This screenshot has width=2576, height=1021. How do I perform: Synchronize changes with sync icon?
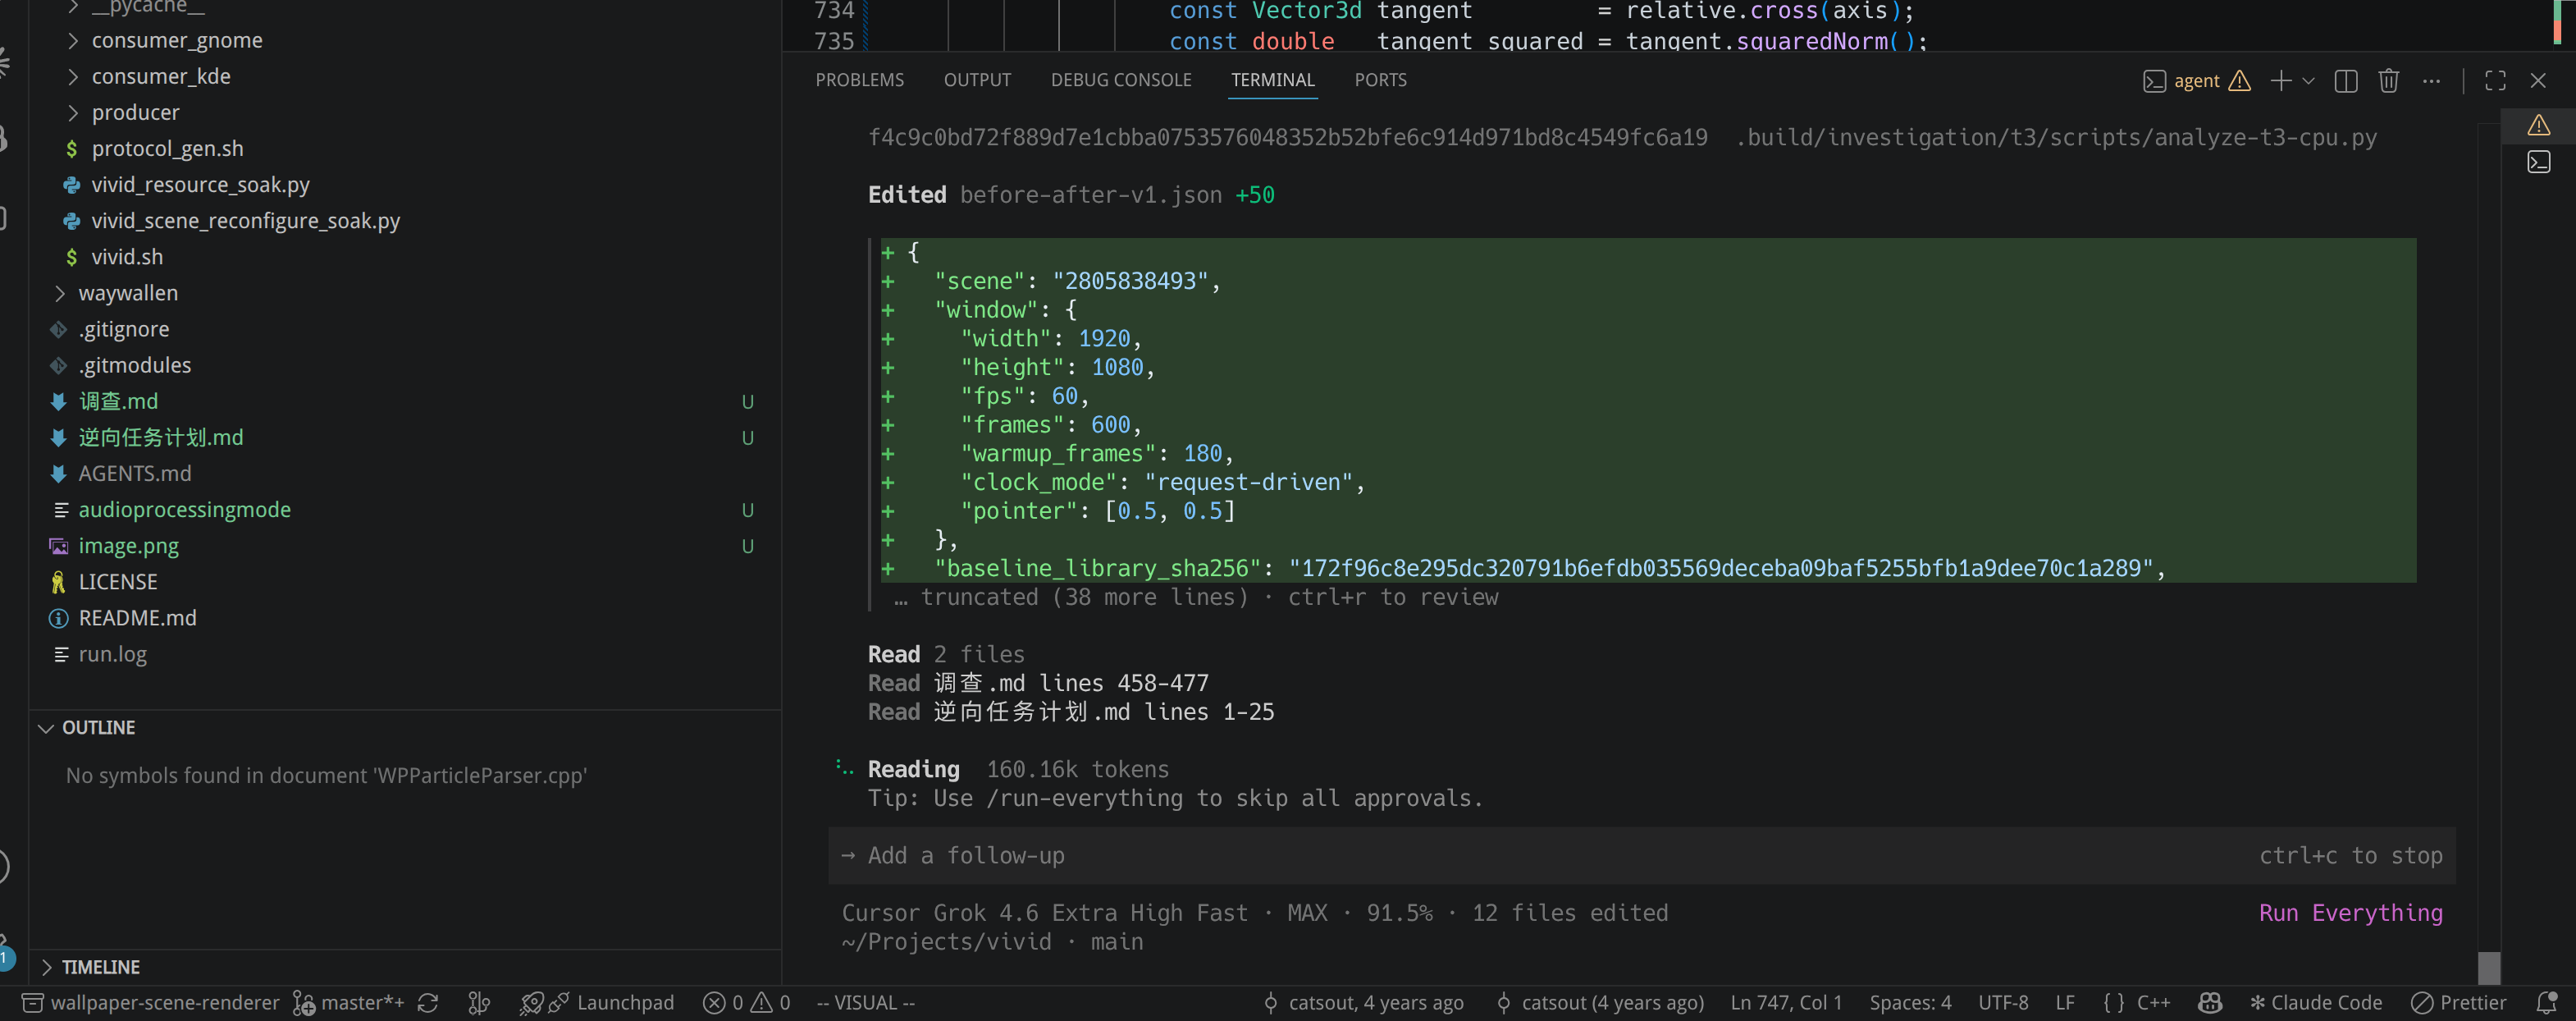tap(428, 1003)
